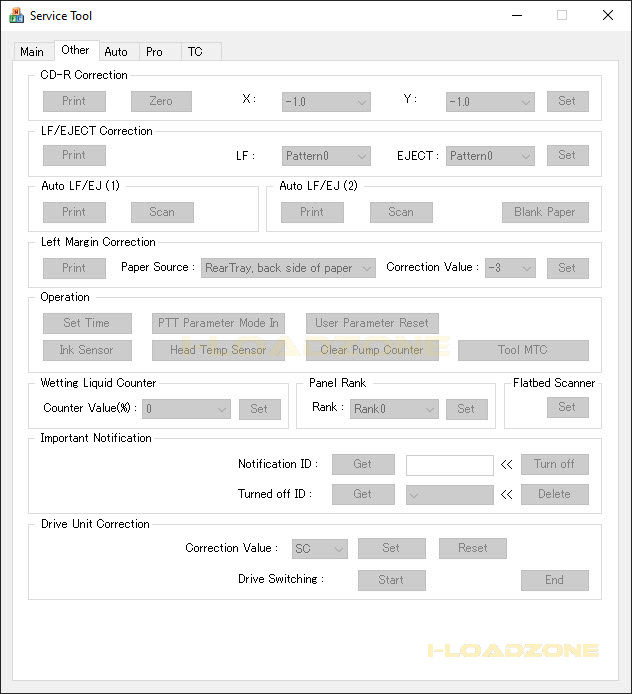Image resolution: width=632 pixels, height=694 pixels.
Task: Click the Turn off button
Action: pos(555,464)
